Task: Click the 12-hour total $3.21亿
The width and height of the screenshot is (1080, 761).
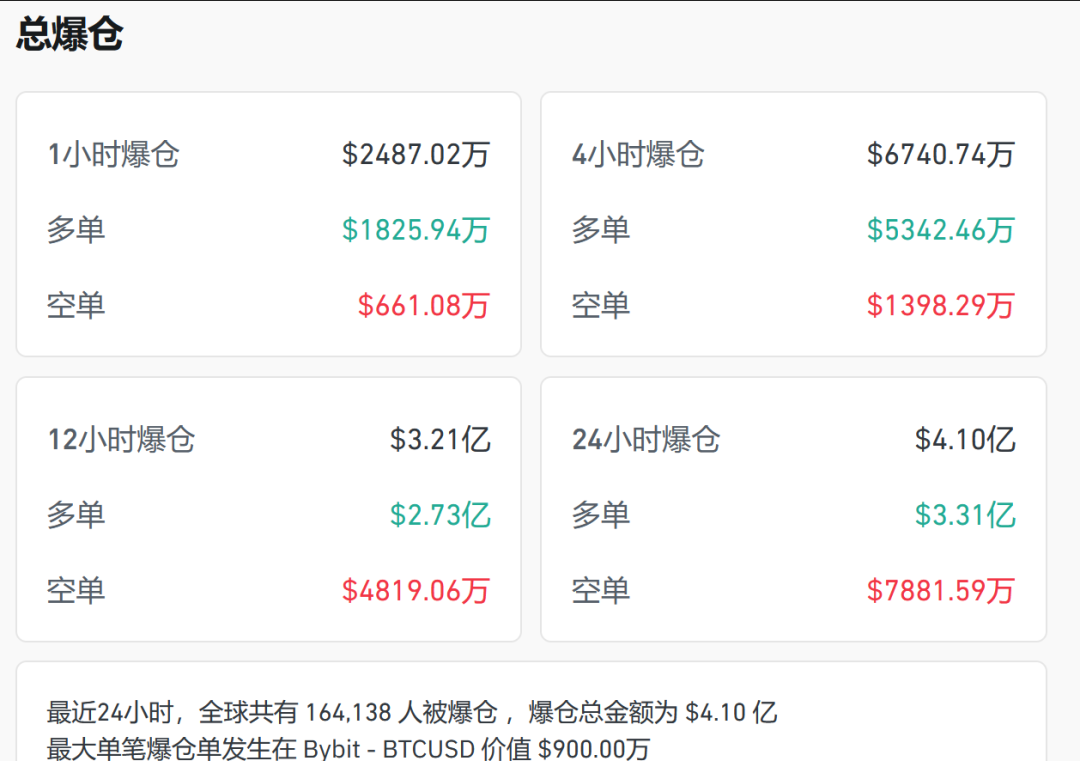Action: coord(440,440)
